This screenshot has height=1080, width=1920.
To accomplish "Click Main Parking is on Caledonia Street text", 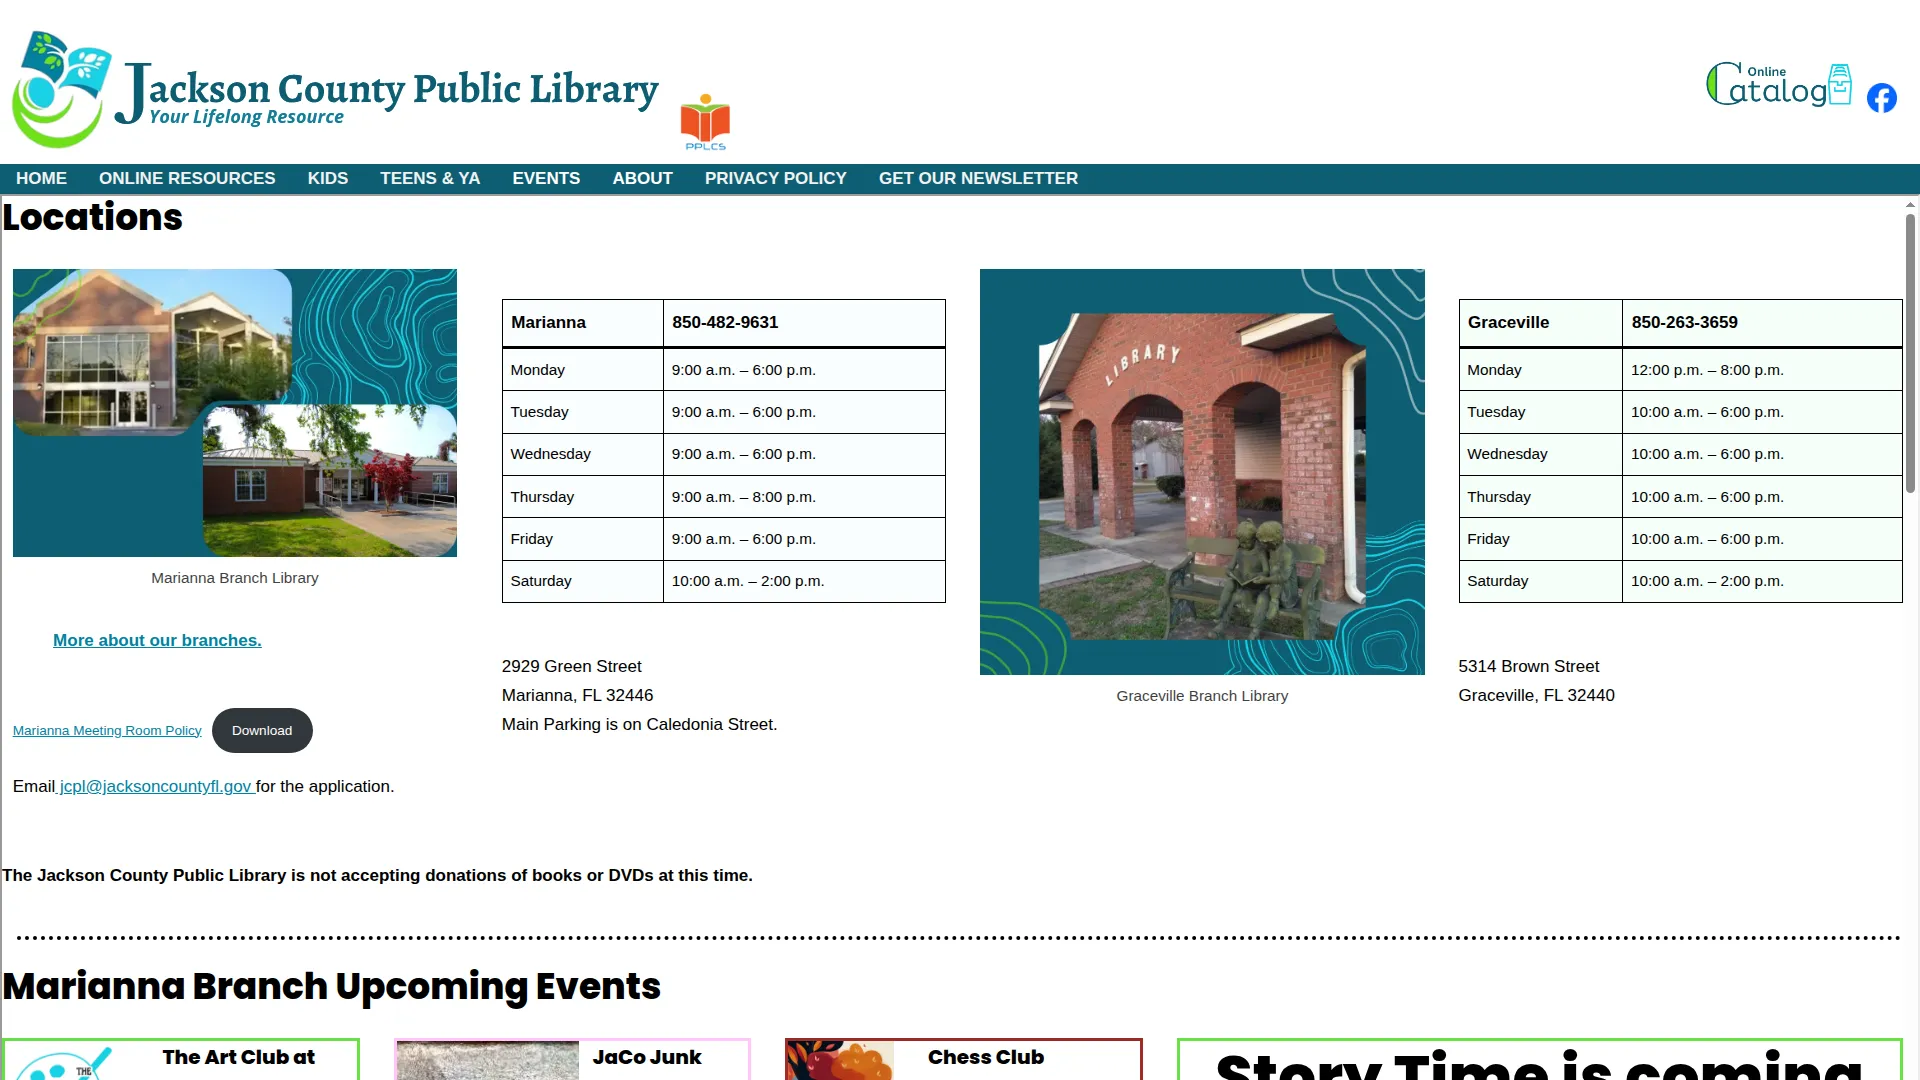I will (640, 724).
